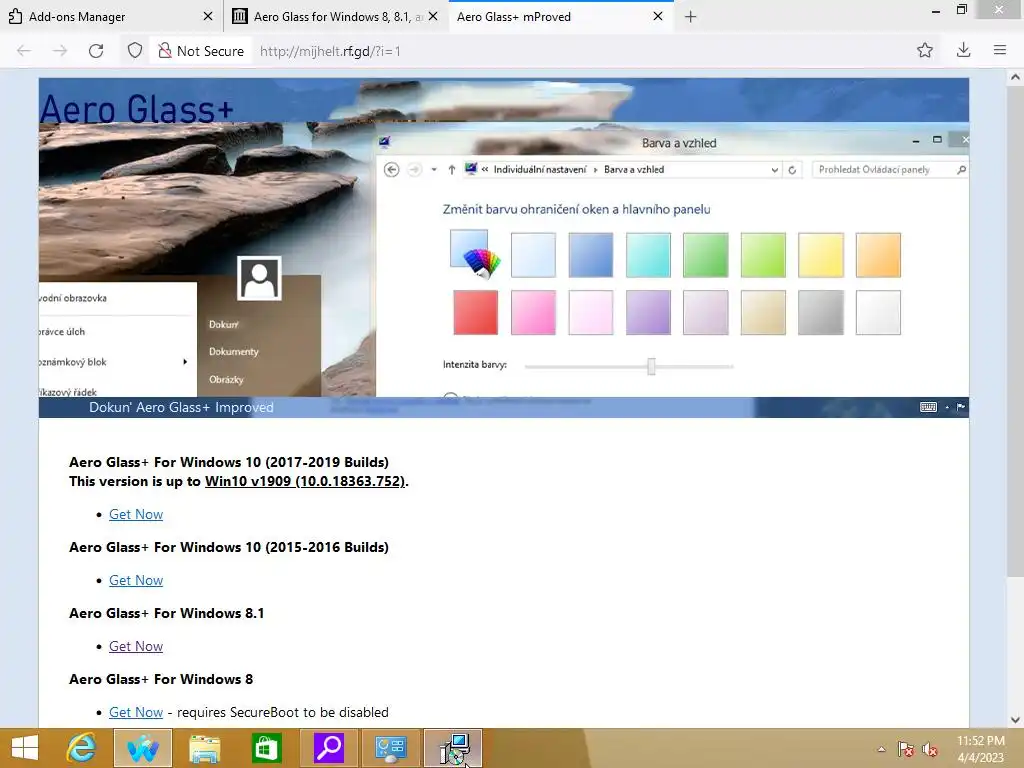Screen dimensions: 1024x768
Task: Click the Action Center flag tray icon
Action: [x=905, y=749]
